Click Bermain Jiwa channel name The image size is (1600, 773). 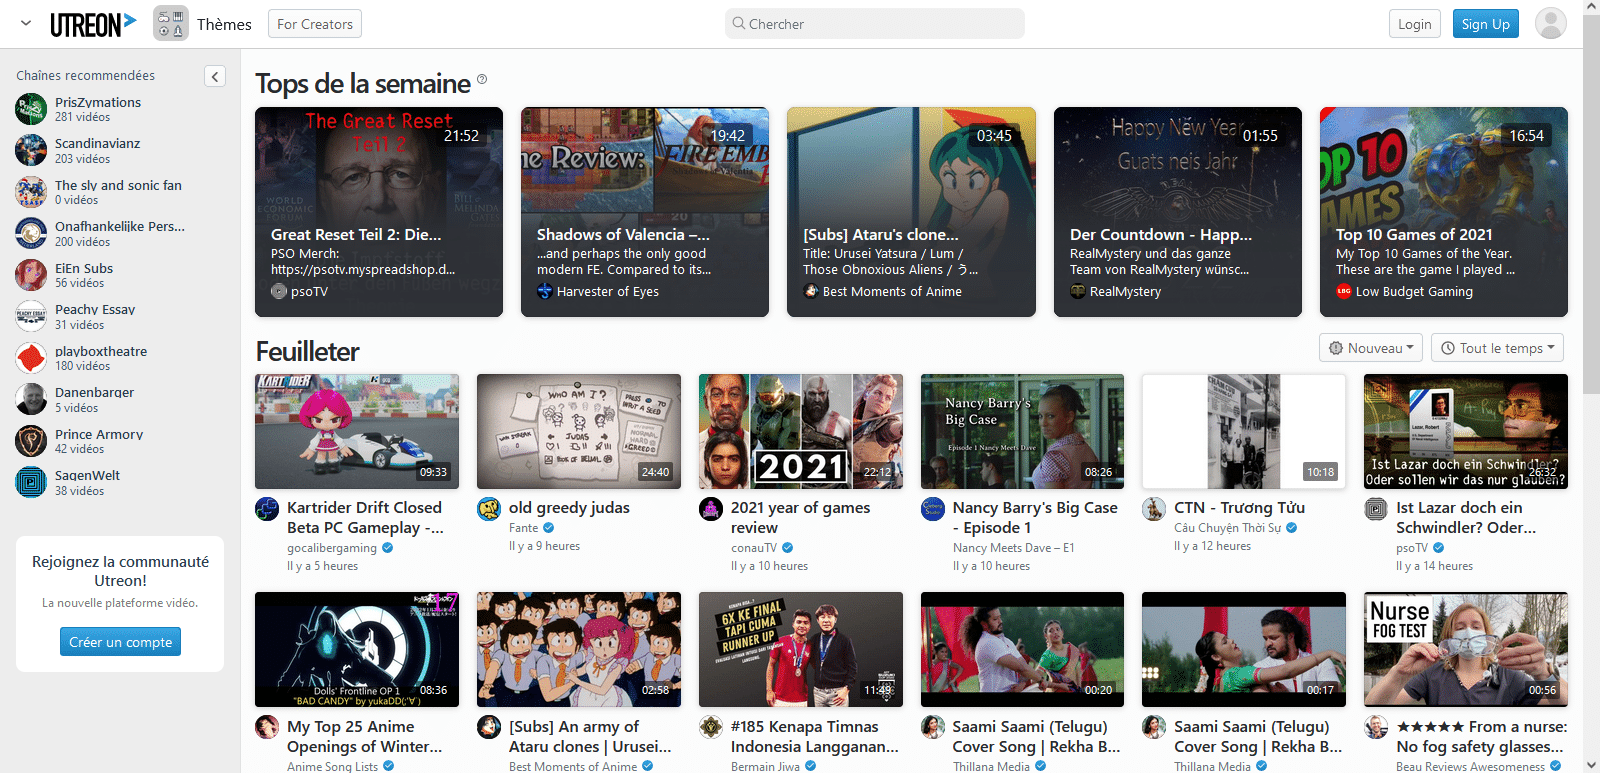click(x=765, y=767)
